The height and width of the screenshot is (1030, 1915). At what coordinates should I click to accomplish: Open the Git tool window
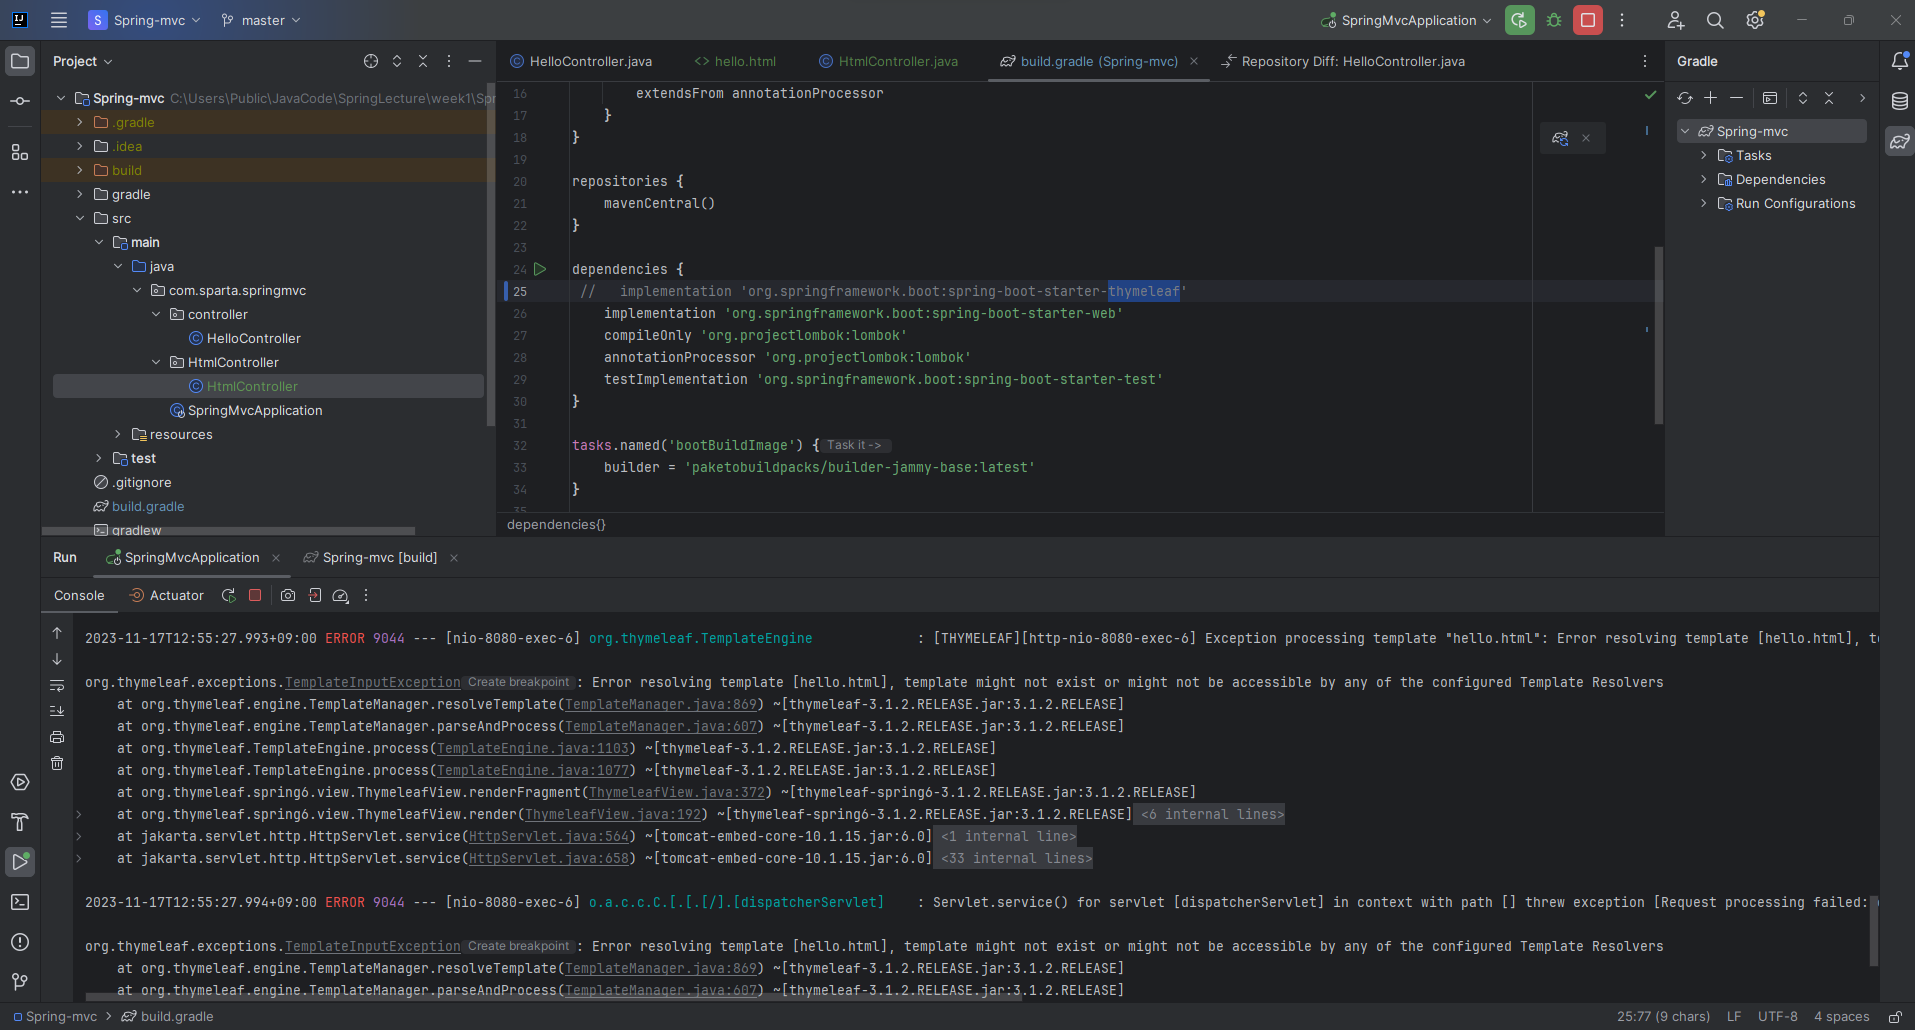[x=20, y=982]
